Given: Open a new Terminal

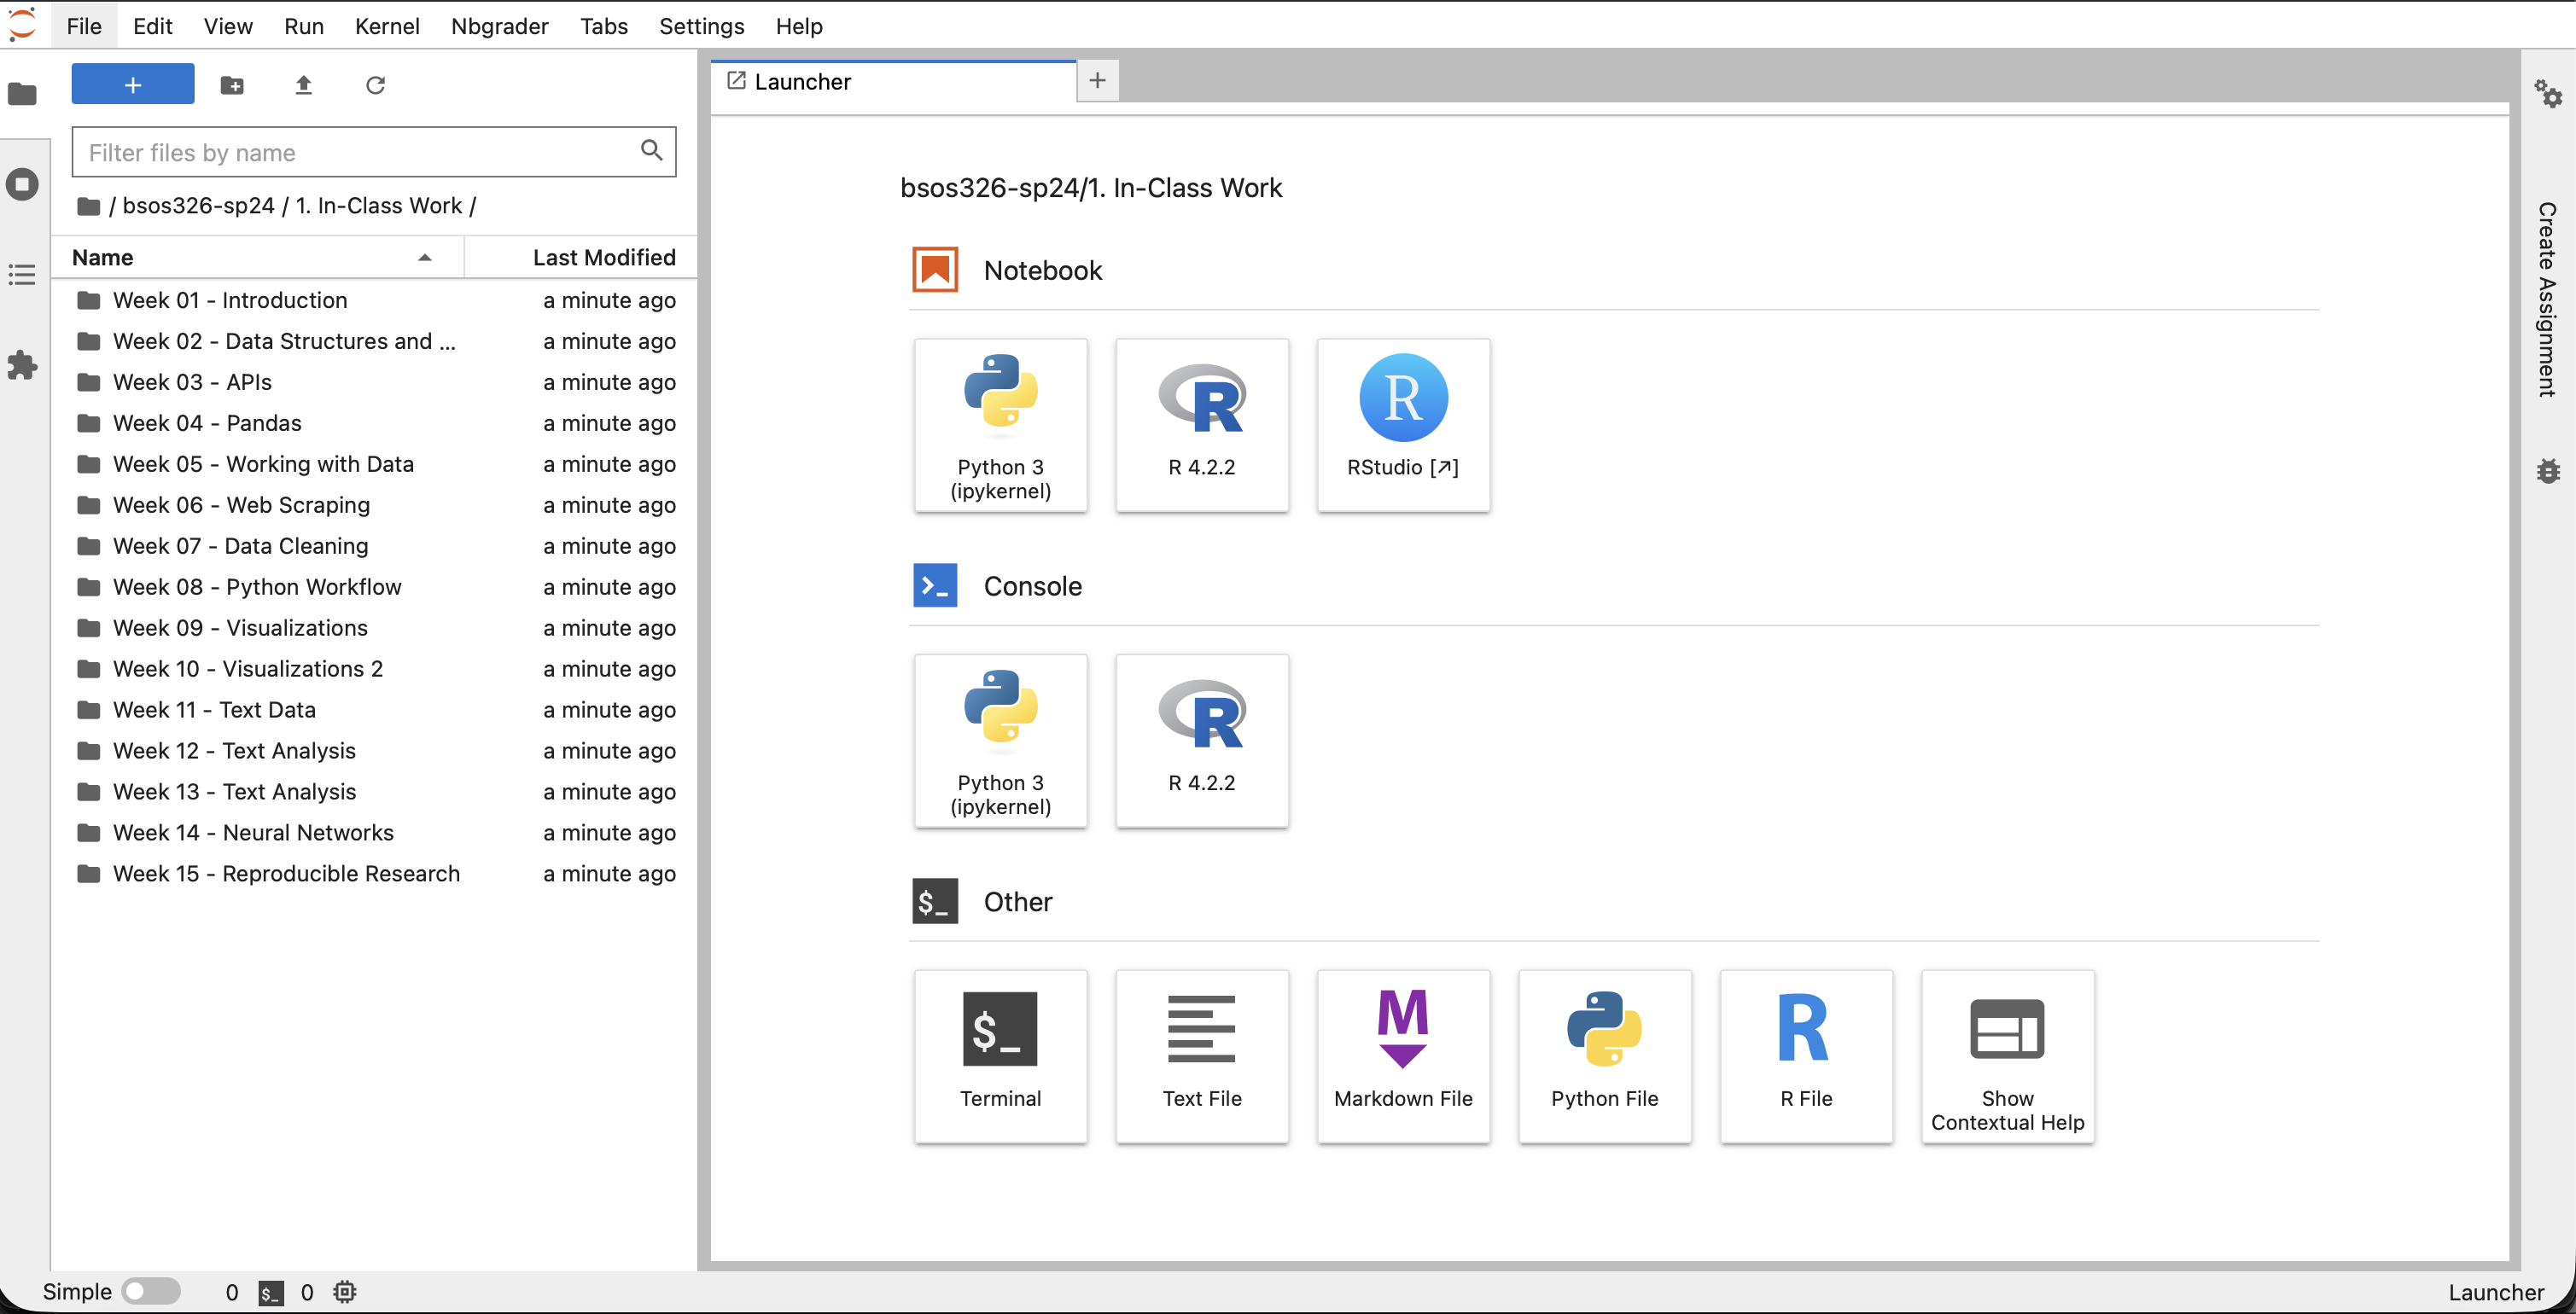Looking at the screenshot, I should [x=1000, y=1056].
